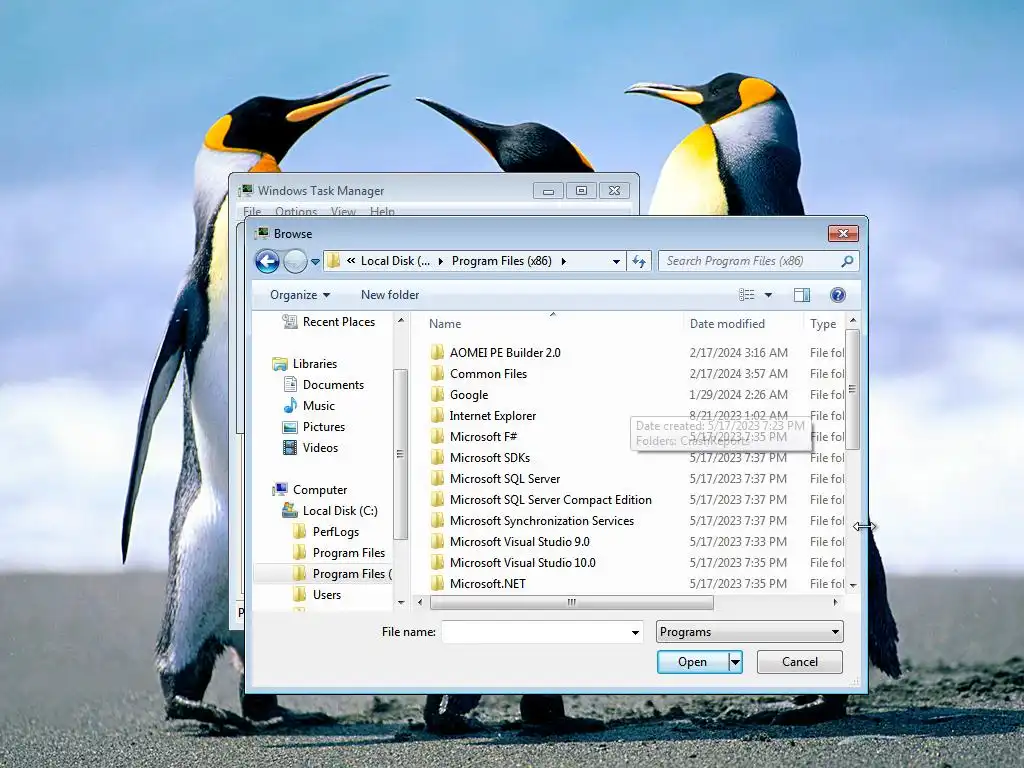This screenshot has width=1024, height=768.
Task: Open the view options dropdown arrow
Action: click(769, 295)
